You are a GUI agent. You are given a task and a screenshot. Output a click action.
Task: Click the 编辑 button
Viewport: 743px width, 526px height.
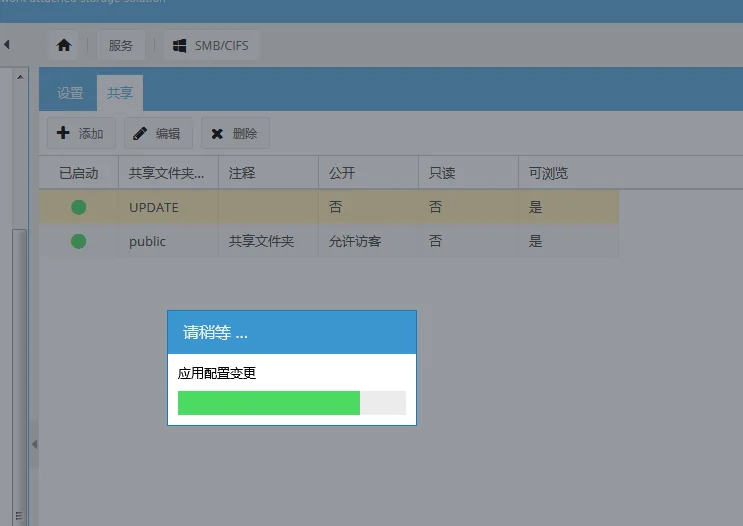point(158,133)
